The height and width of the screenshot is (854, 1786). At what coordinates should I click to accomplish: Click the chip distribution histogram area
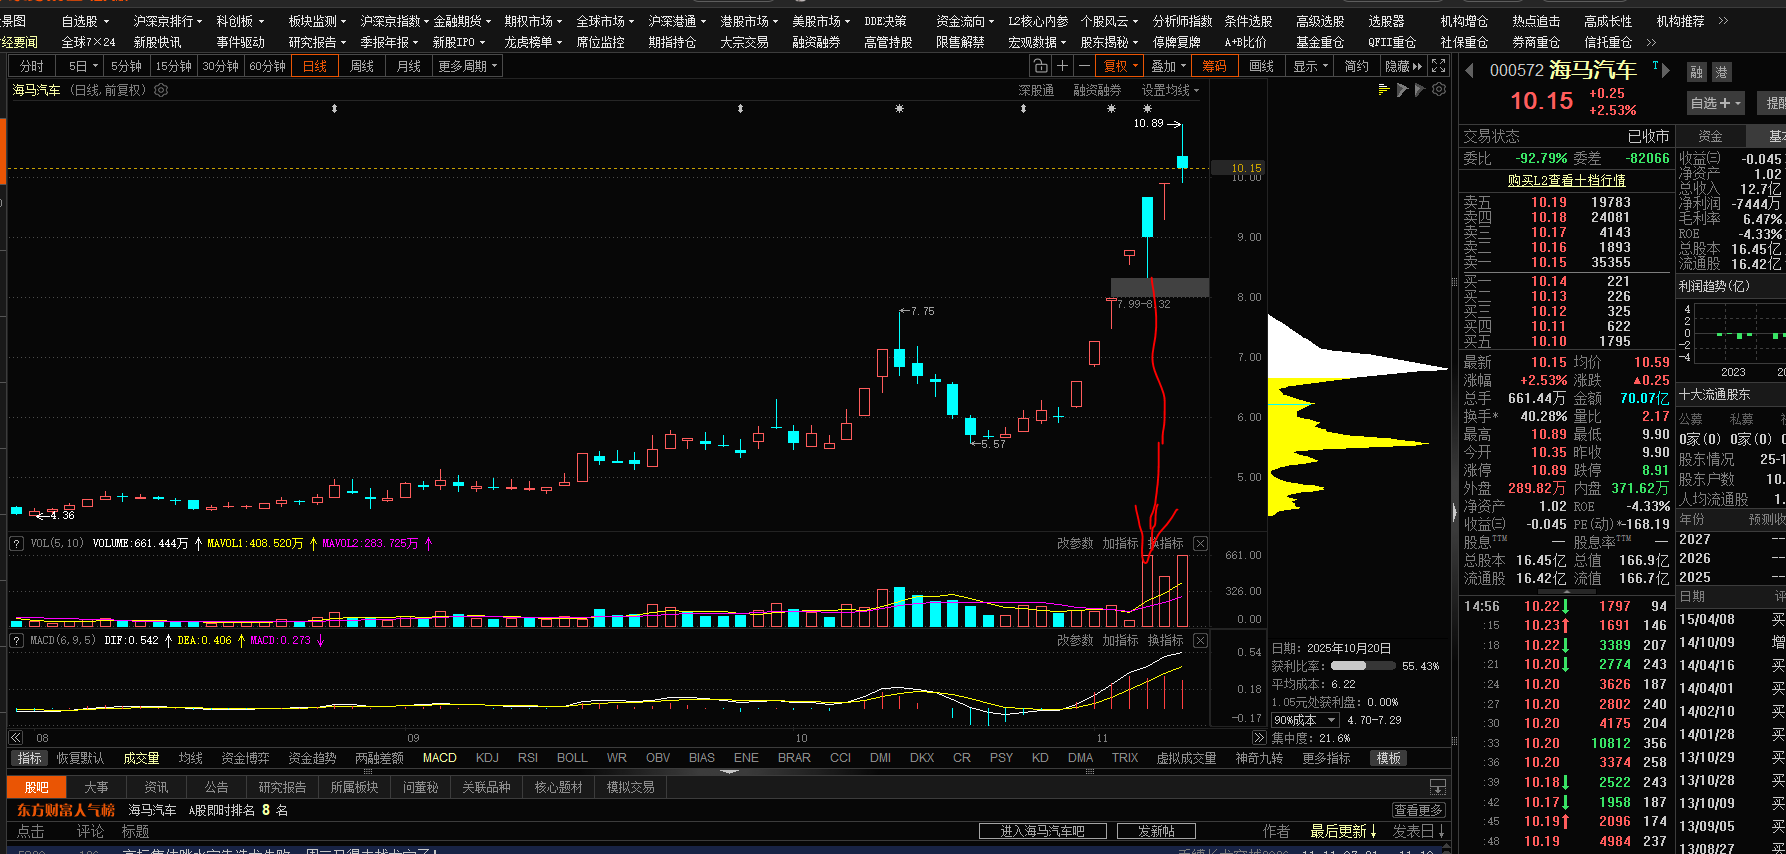(1358, 415)
